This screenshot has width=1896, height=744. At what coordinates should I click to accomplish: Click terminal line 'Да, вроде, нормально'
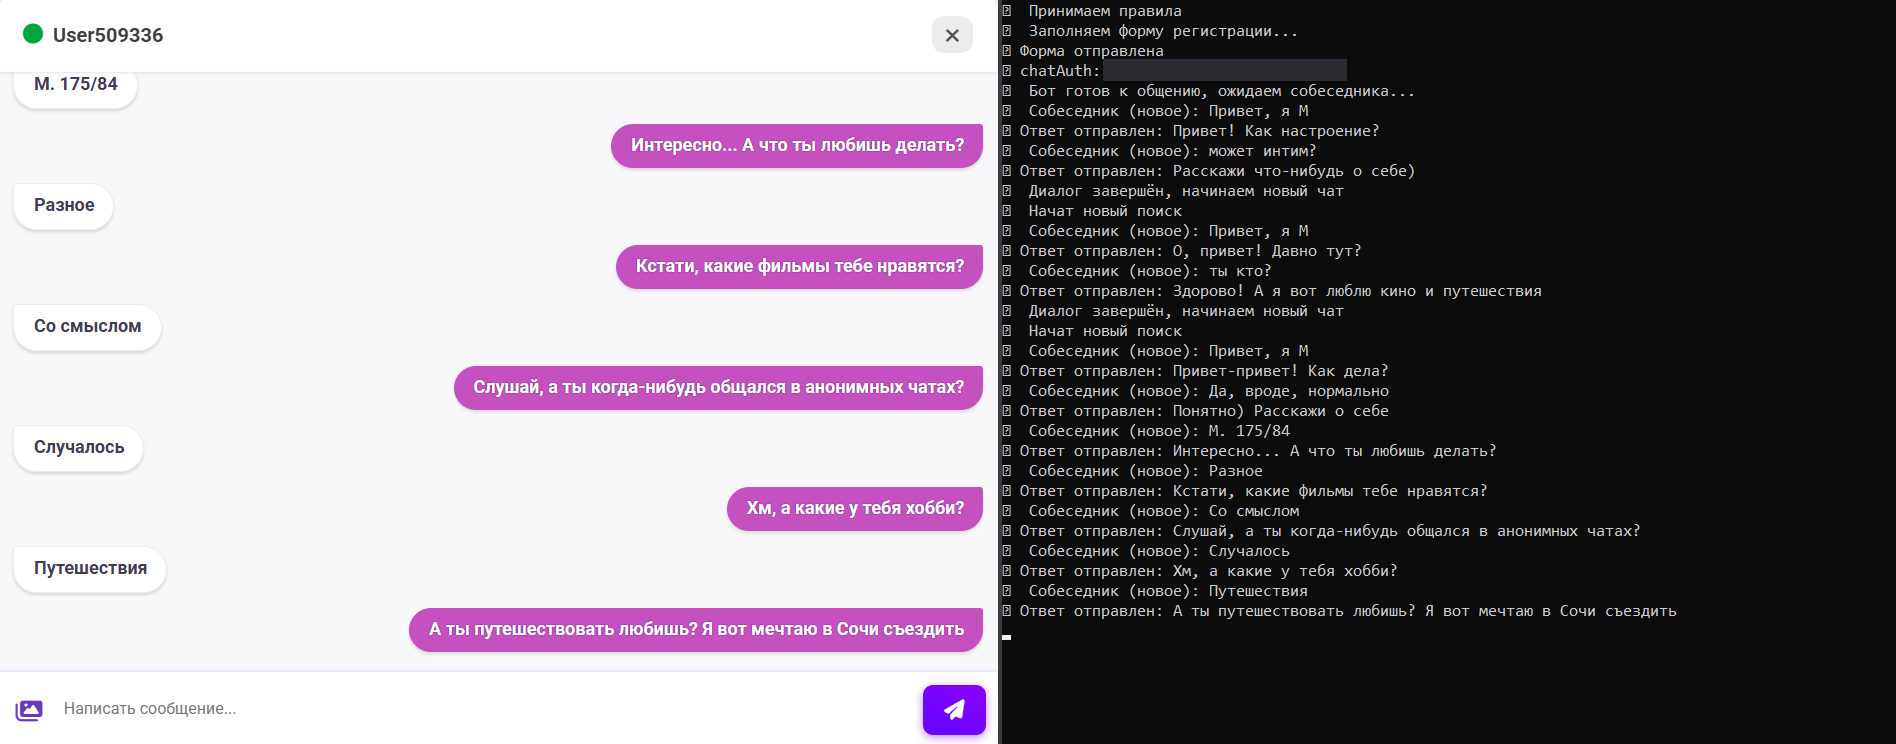click(x=1196, y=391)
